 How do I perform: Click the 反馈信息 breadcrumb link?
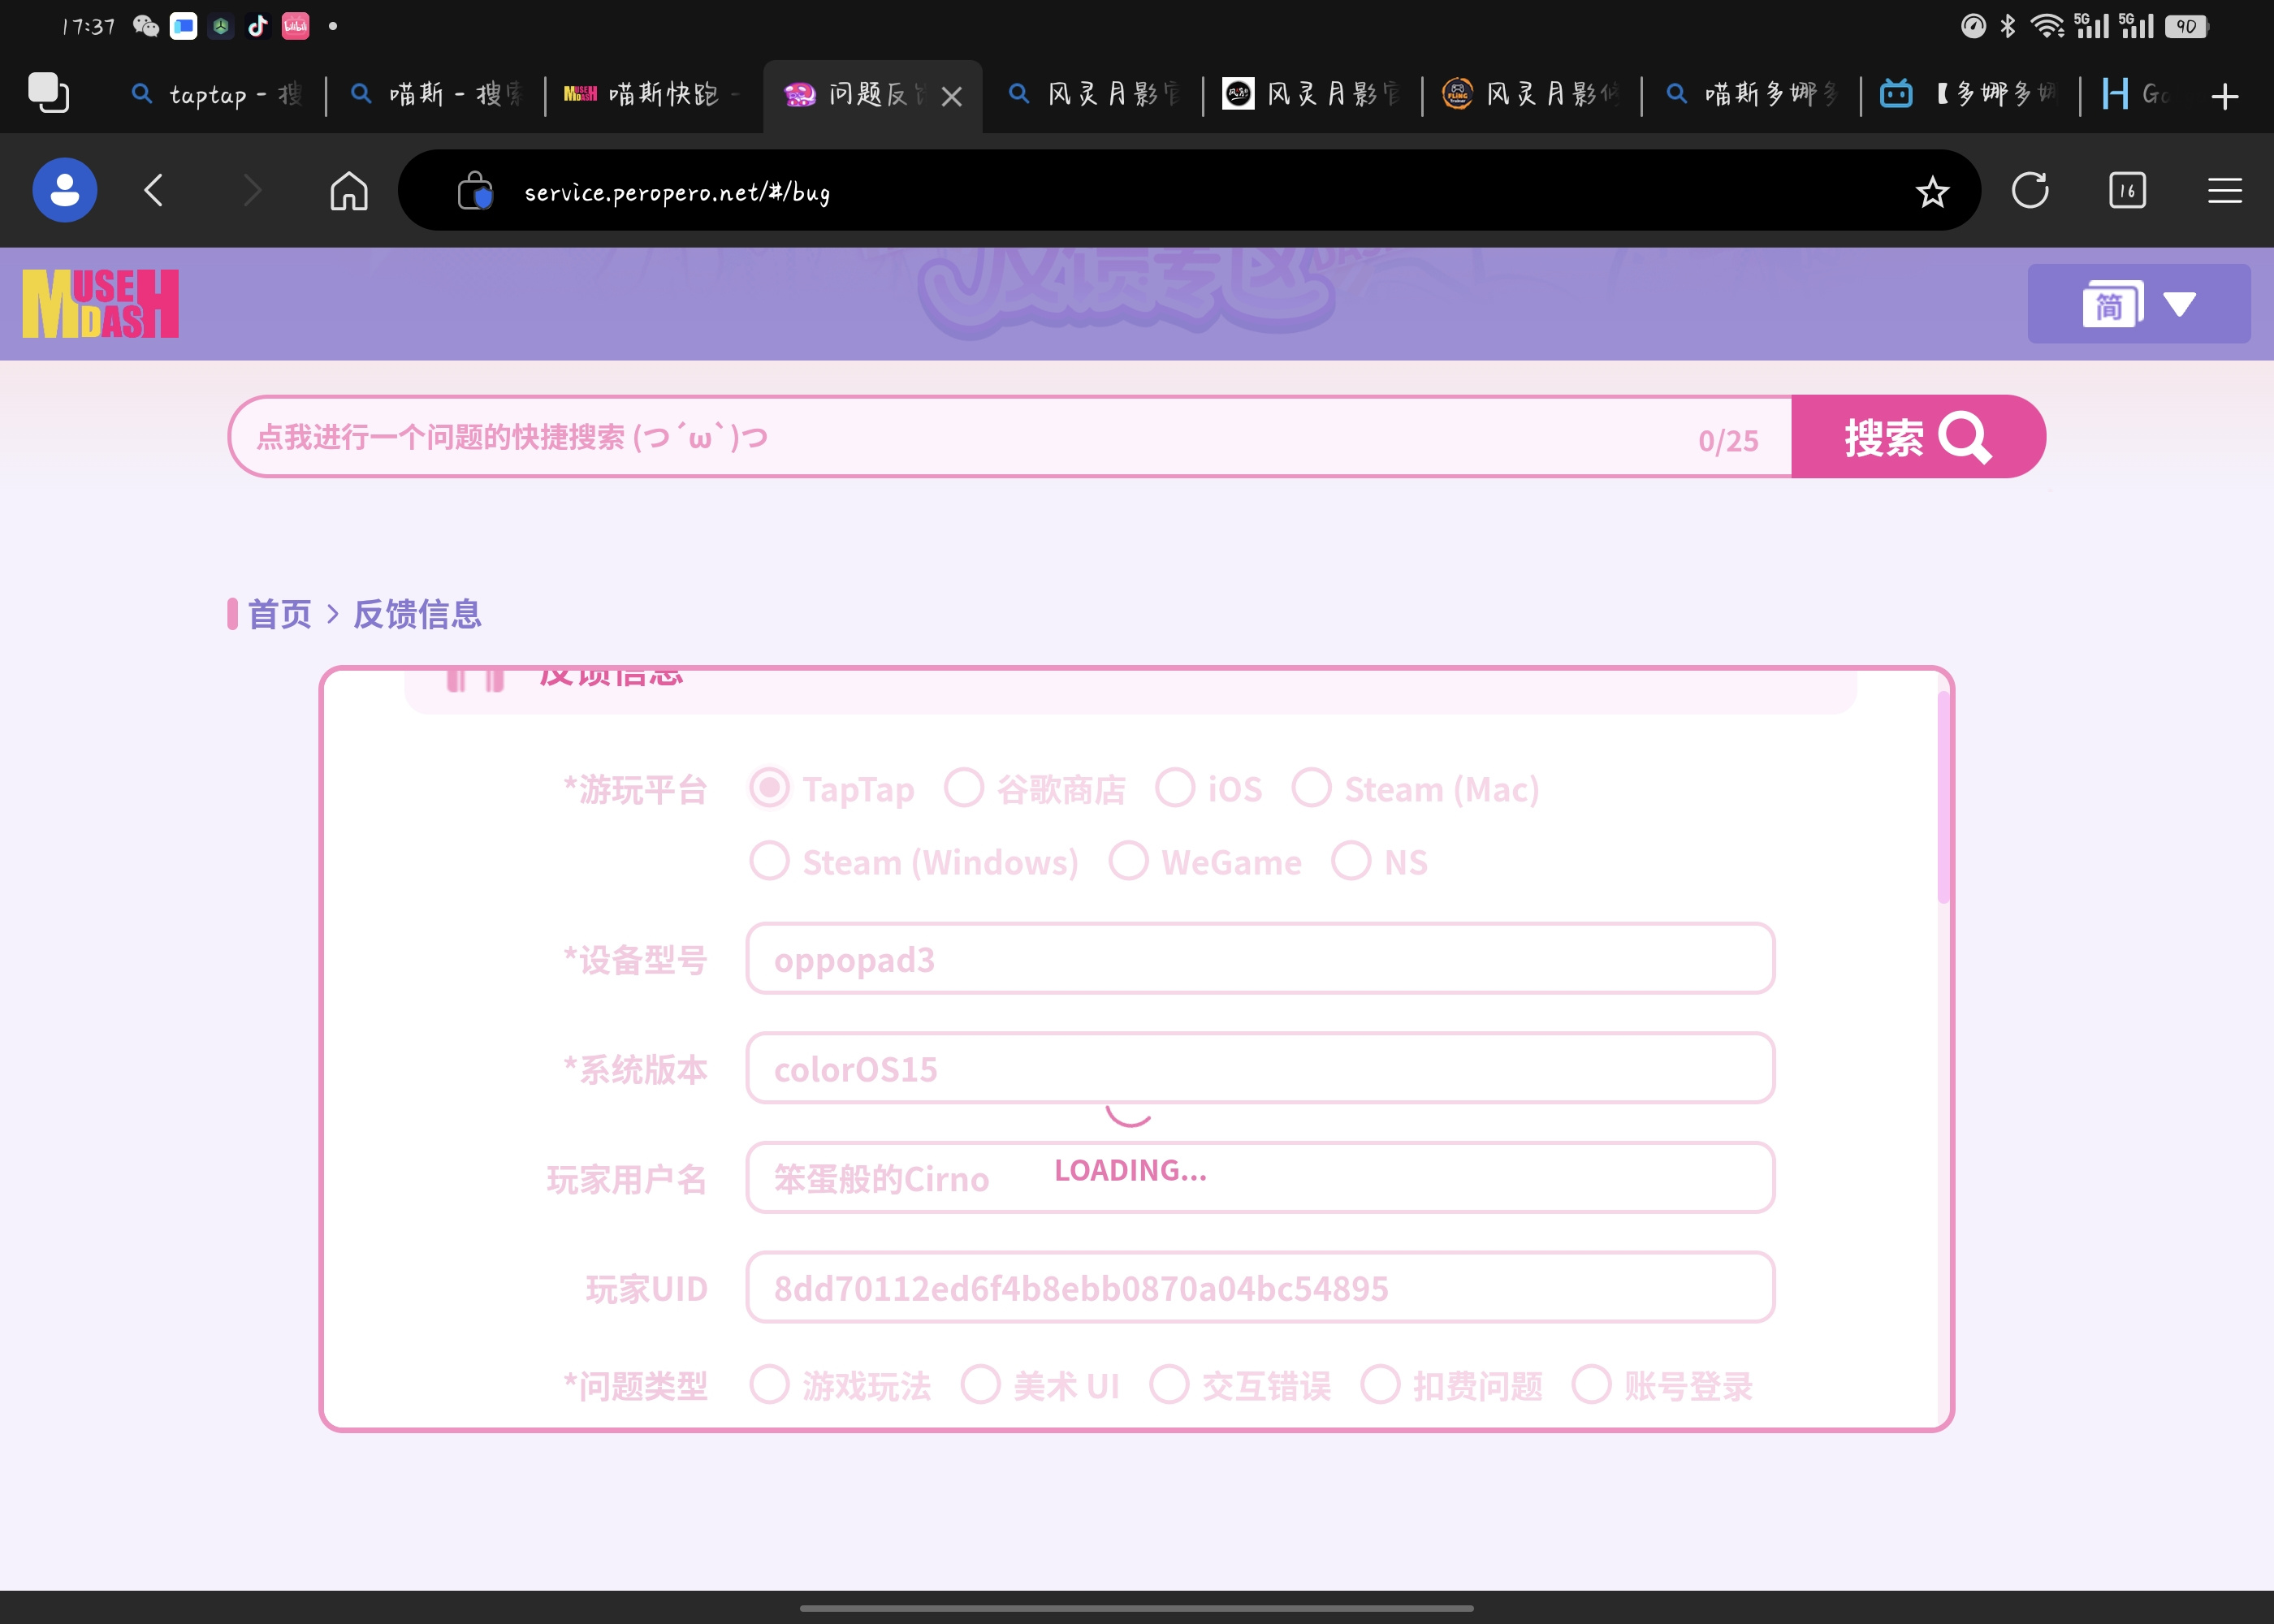[x=417, y=614]
